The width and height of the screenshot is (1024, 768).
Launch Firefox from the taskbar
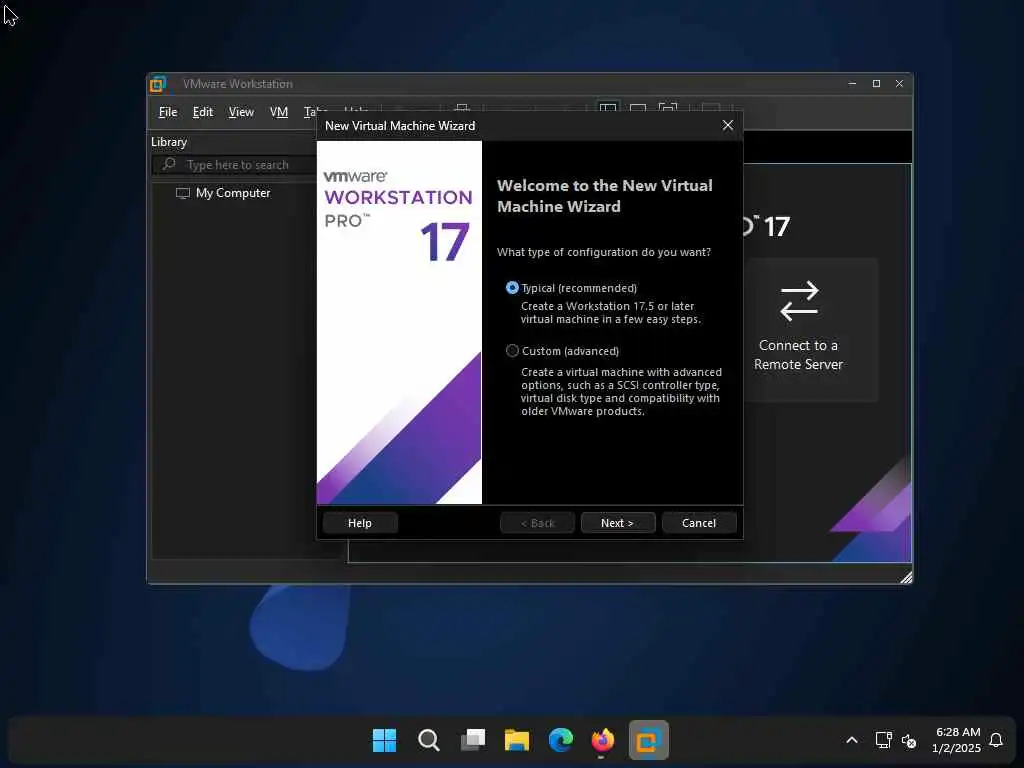pos(603,740)
